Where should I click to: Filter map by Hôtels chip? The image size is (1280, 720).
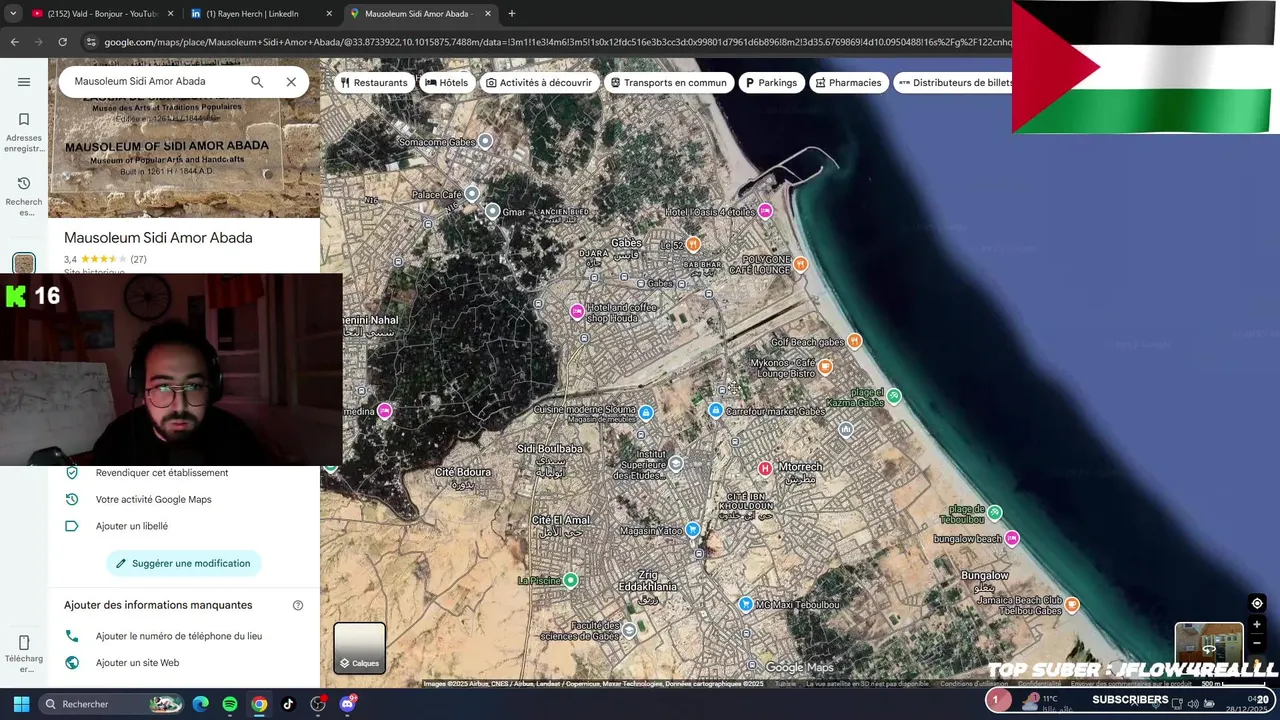446,83
